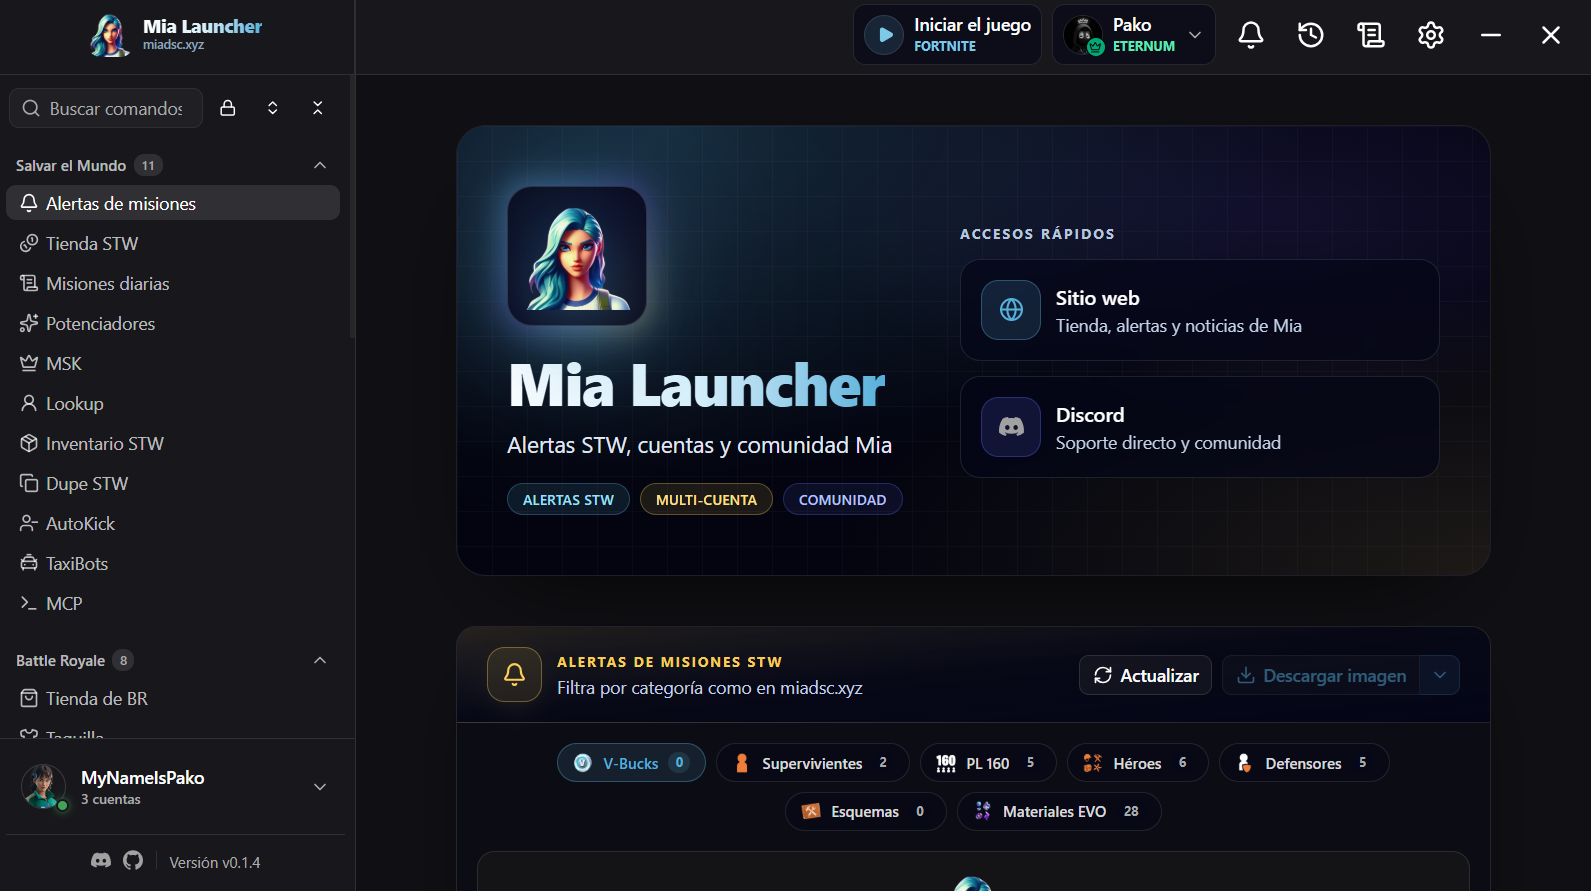The width and height of the screenshot is (1591, 891).
Task: Open GitHub icon in sidebar footer
Action: point(133,861)
